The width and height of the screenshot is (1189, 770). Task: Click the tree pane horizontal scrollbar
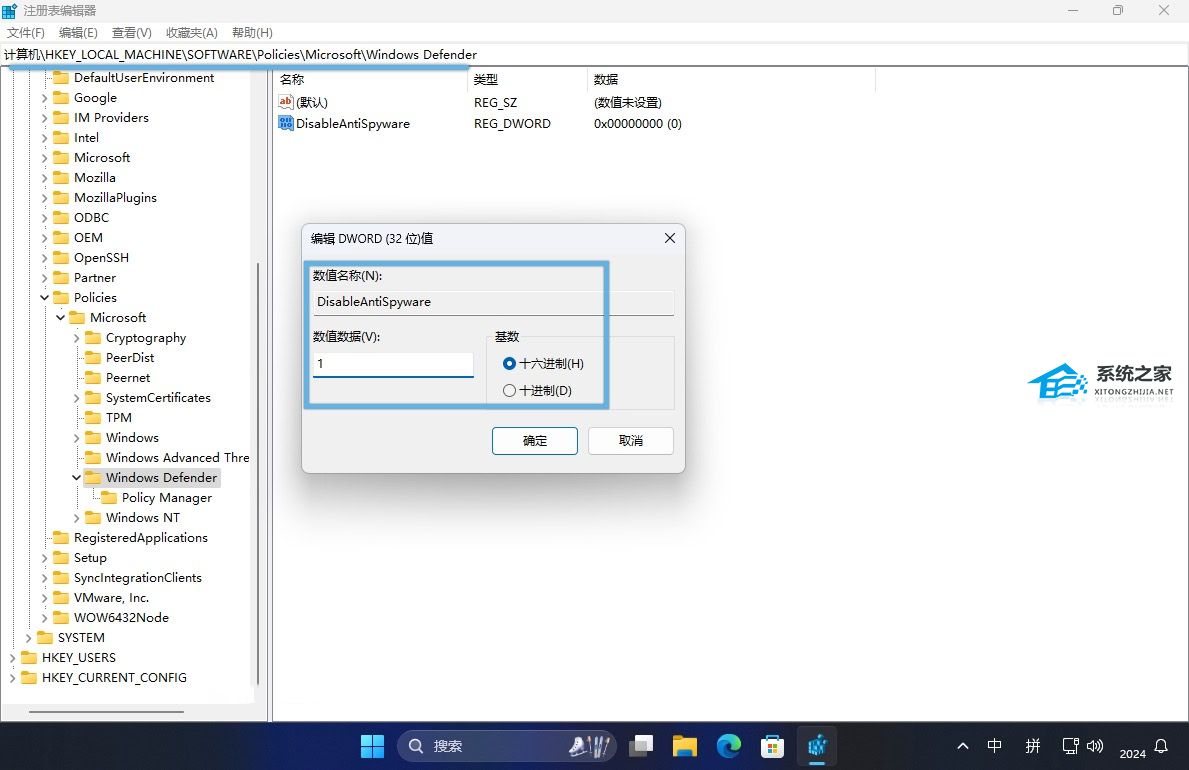click(x=106, y=712)
